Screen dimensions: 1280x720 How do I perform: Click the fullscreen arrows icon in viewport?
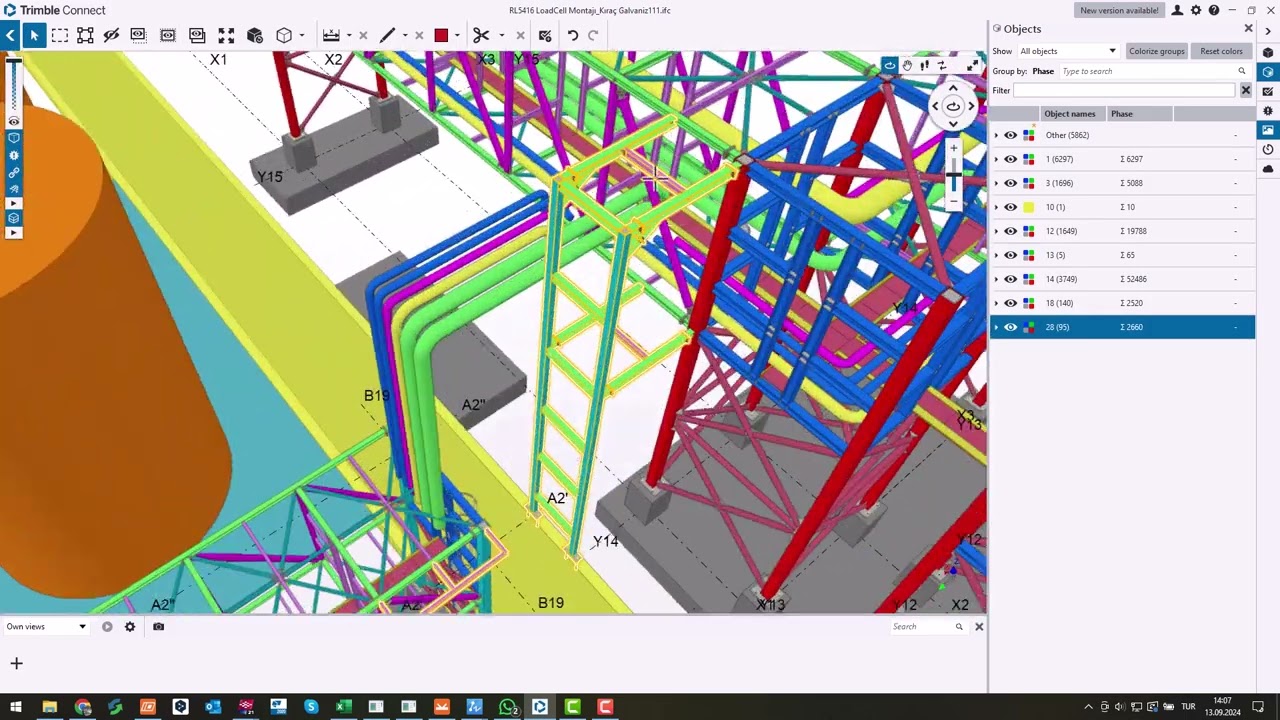click(x=973, y=66)
